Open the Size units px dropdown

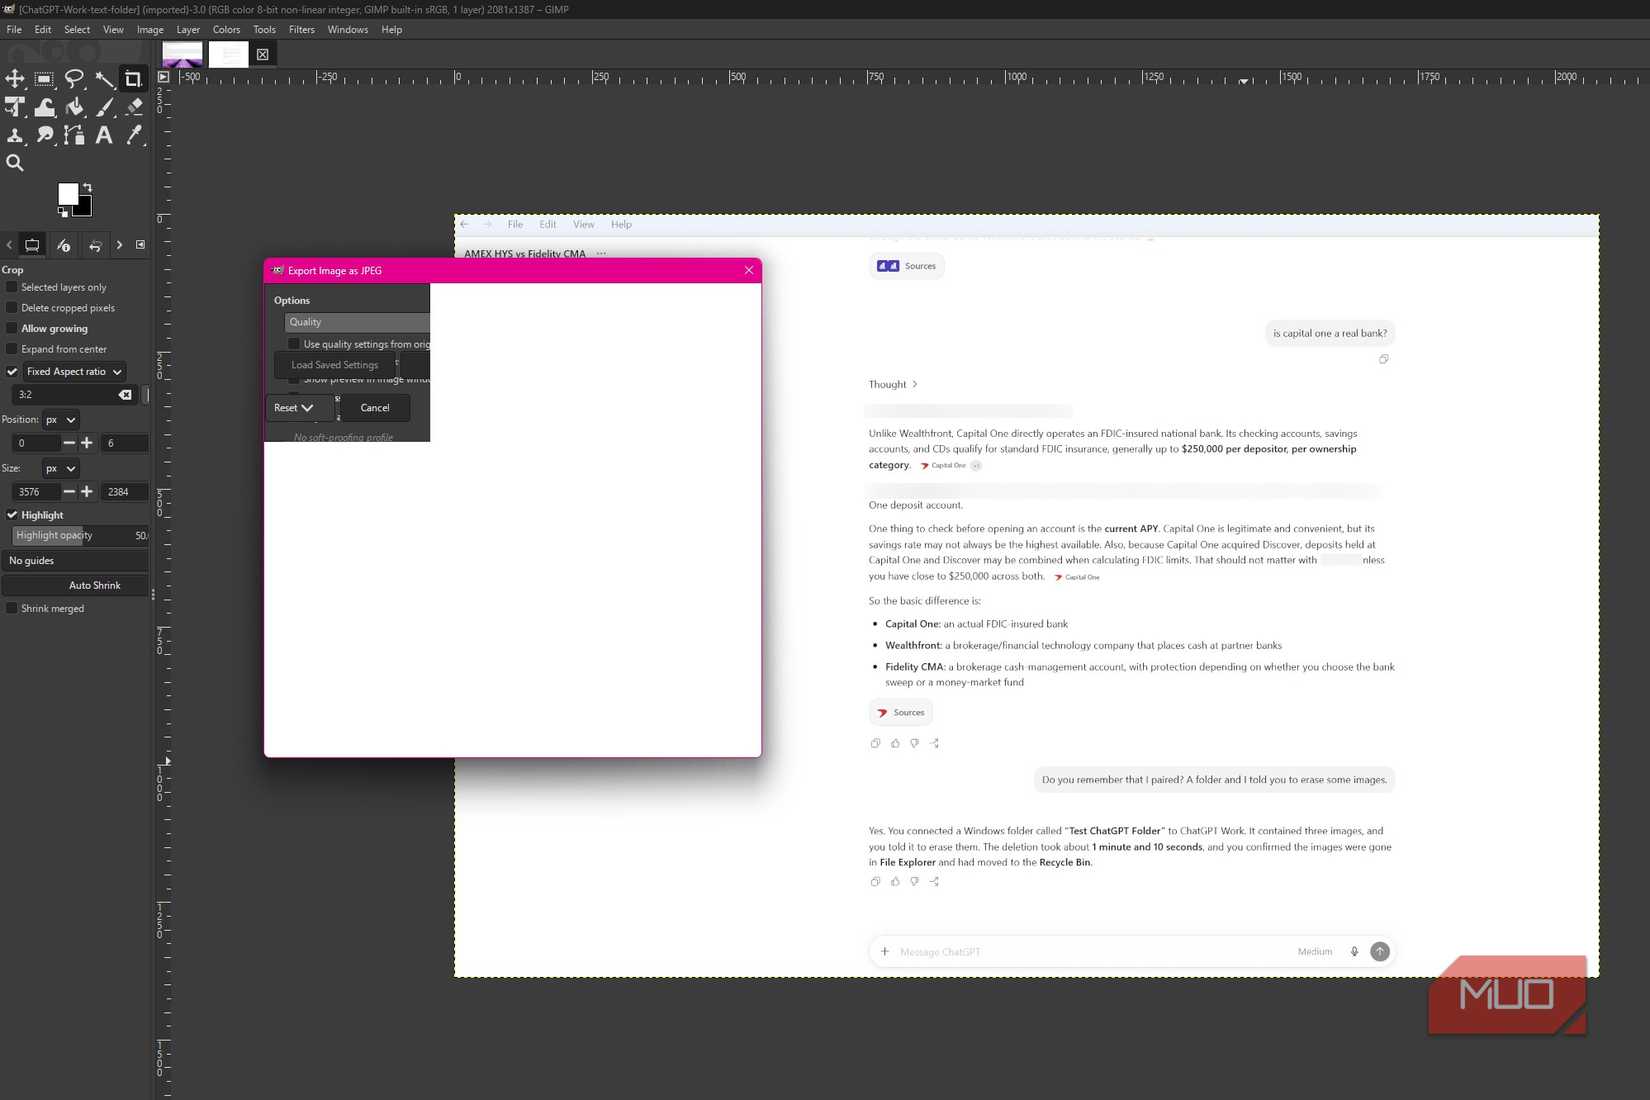click(60, 468)
